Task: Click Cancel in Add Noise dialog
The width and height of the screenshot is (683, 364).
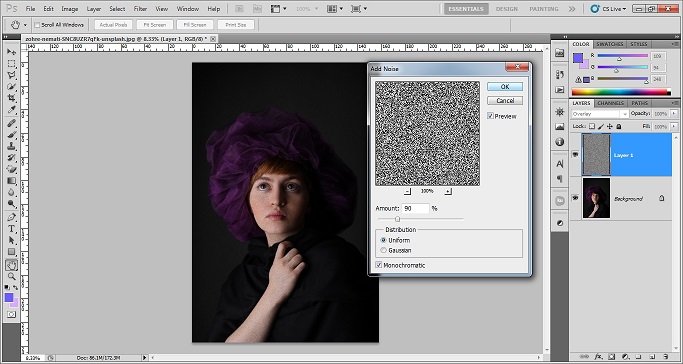Action: [505, 101]
